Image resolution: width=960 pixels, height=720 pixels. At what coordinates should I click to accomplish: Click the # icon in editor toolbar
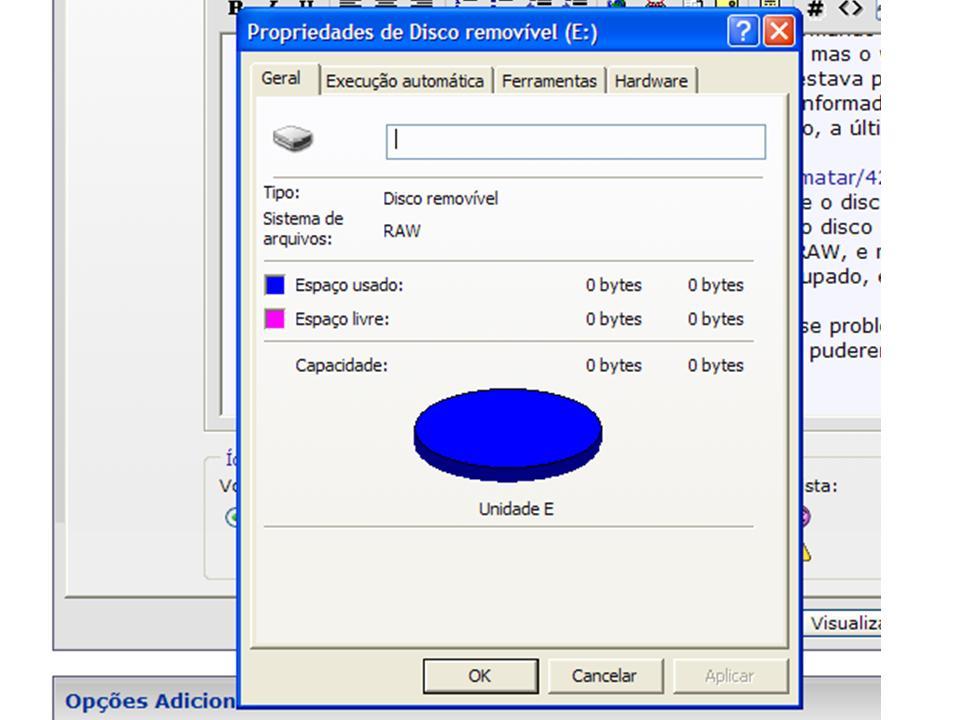815,9
